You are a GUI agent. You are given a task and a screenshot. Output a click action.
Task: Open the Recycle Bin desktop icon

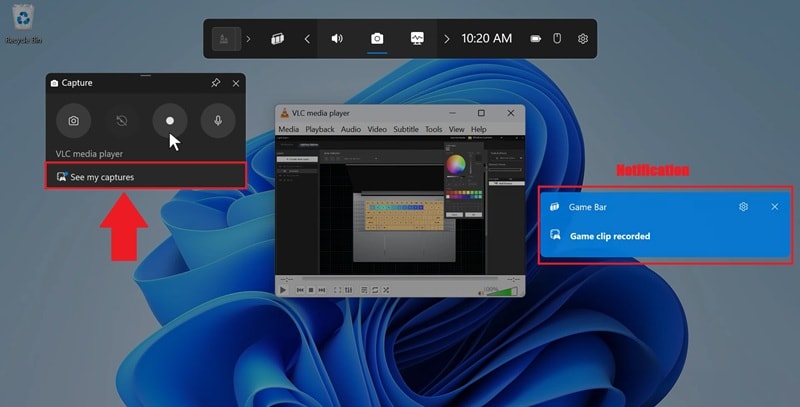point(23,24)
